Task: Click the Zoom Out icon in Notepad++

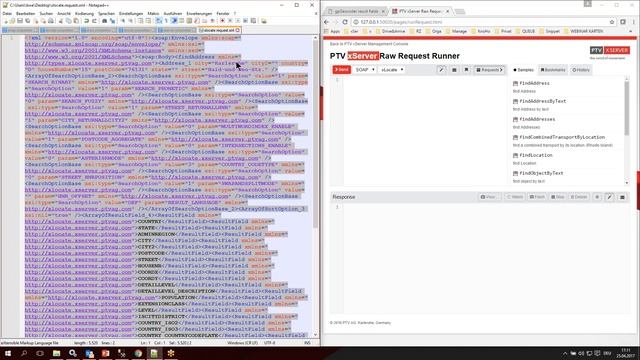Action: pyautogui.click(x=130, y=21)
